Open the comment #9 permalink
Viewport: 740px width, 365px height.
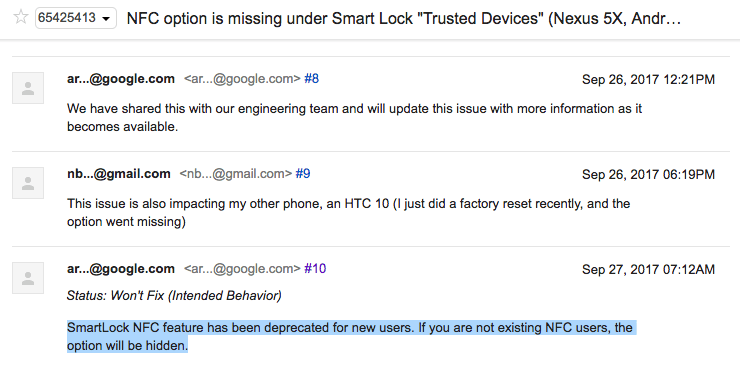pyautogui.click(x=303, y=174)
